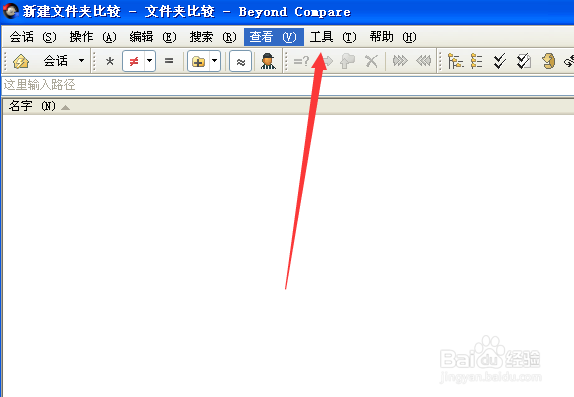Toggle ignore minor differences (≈) button
Image resolution: width=574 pixels, height=397 pixels.
coord(241,62)
